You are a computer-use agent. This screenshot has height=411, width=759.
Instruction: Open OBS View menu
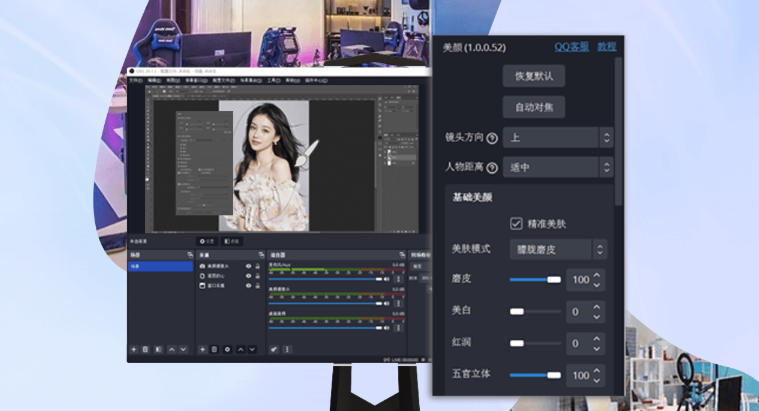(173, 80)
